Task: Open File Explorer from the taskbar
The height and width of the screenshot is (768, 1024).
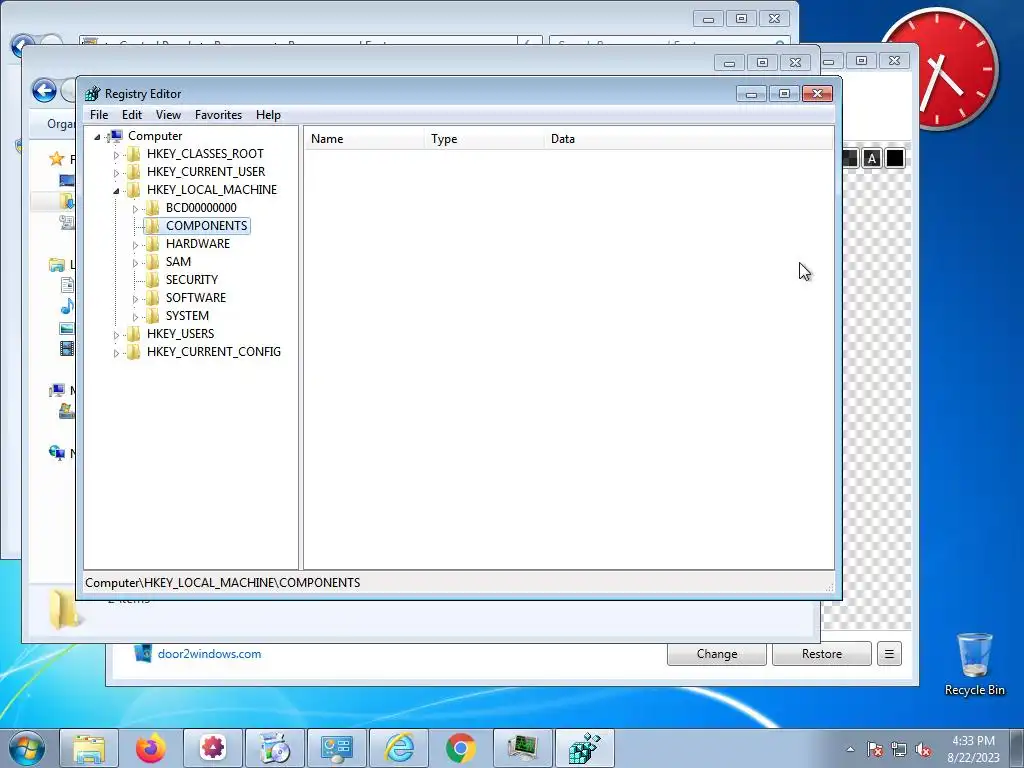Action: point(89,748)
